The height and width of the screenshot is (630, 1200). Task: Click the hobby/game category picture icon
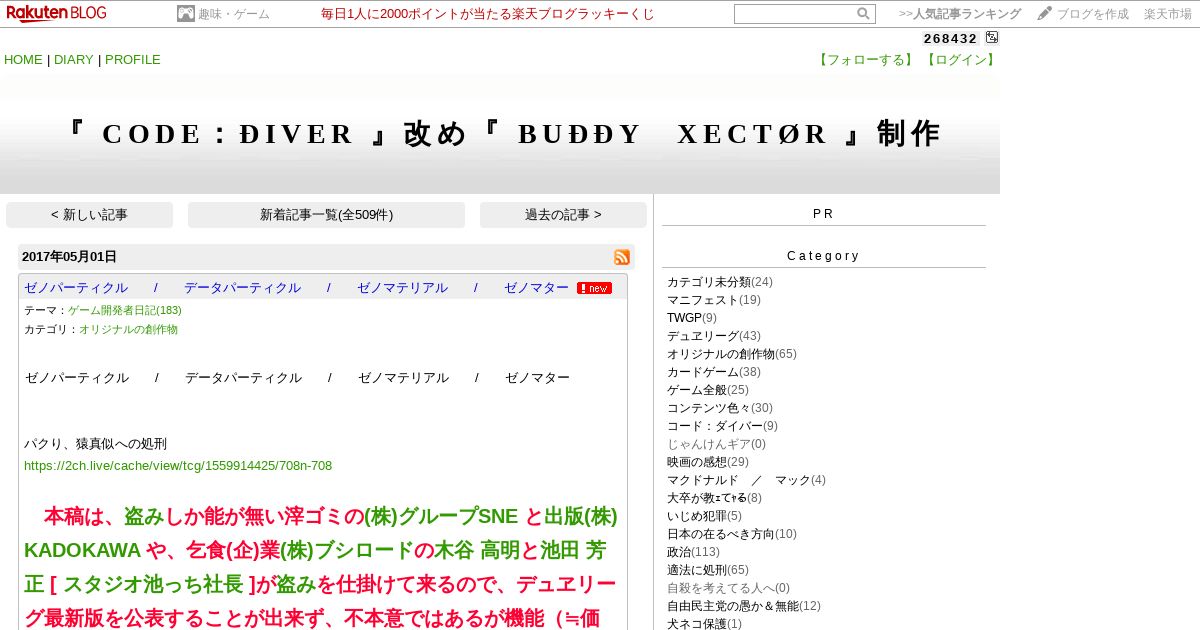(x=185, y=14)
